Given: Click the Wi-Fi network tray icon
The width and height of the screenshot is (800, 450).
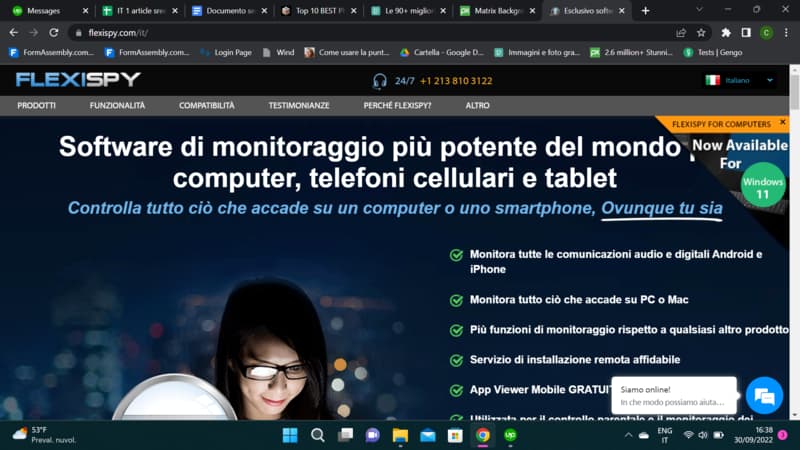Looking at the screenshot, I should (x=688, y=435).
